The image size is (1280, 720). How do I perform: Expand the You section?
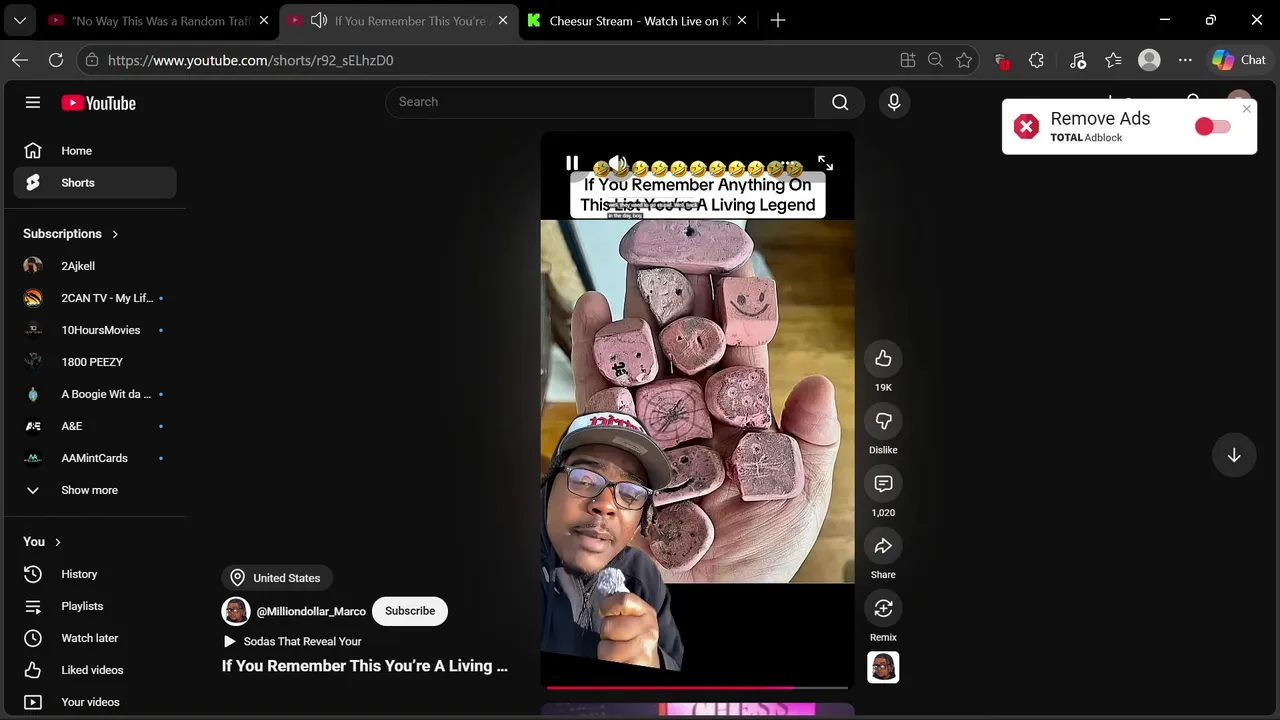tap(42, 542)
